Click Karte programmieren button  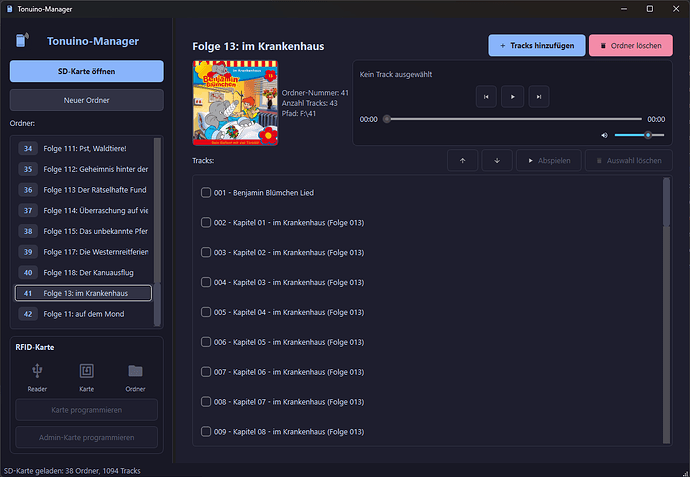pyautogui.click(x=87, y=410)
